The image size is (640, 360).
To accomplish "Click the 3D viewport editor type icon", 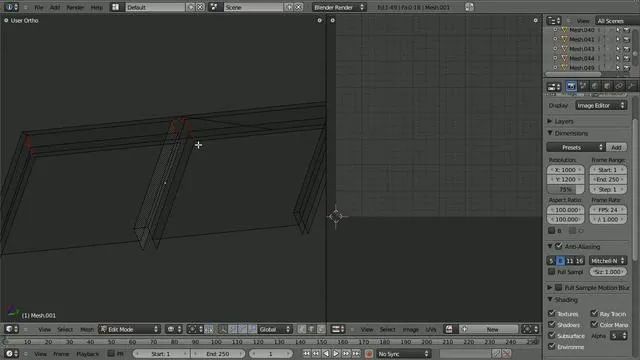I will [11, 329].
